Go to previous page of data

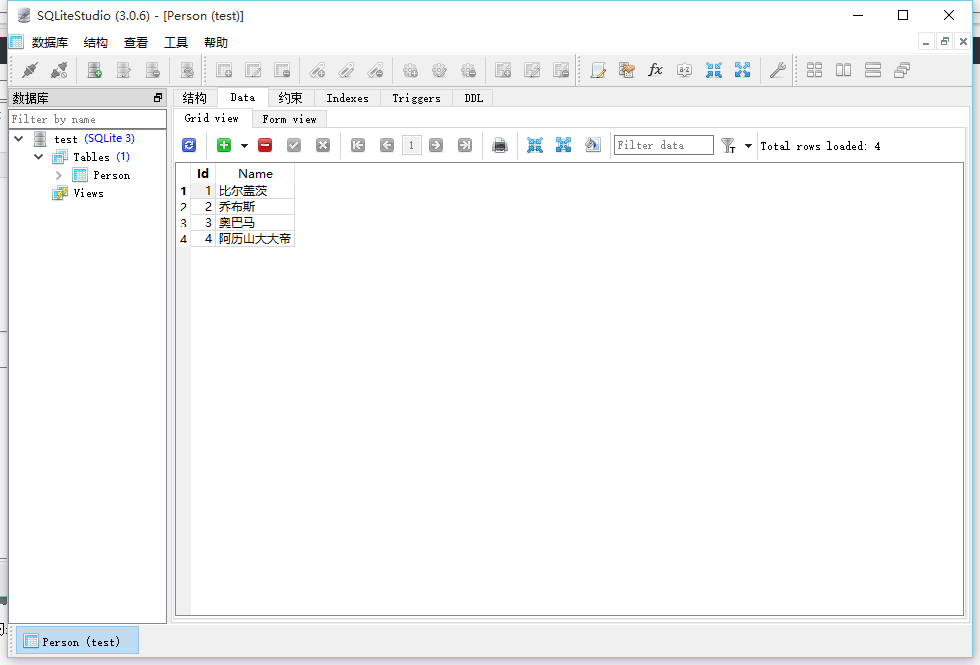pos(387,146)
